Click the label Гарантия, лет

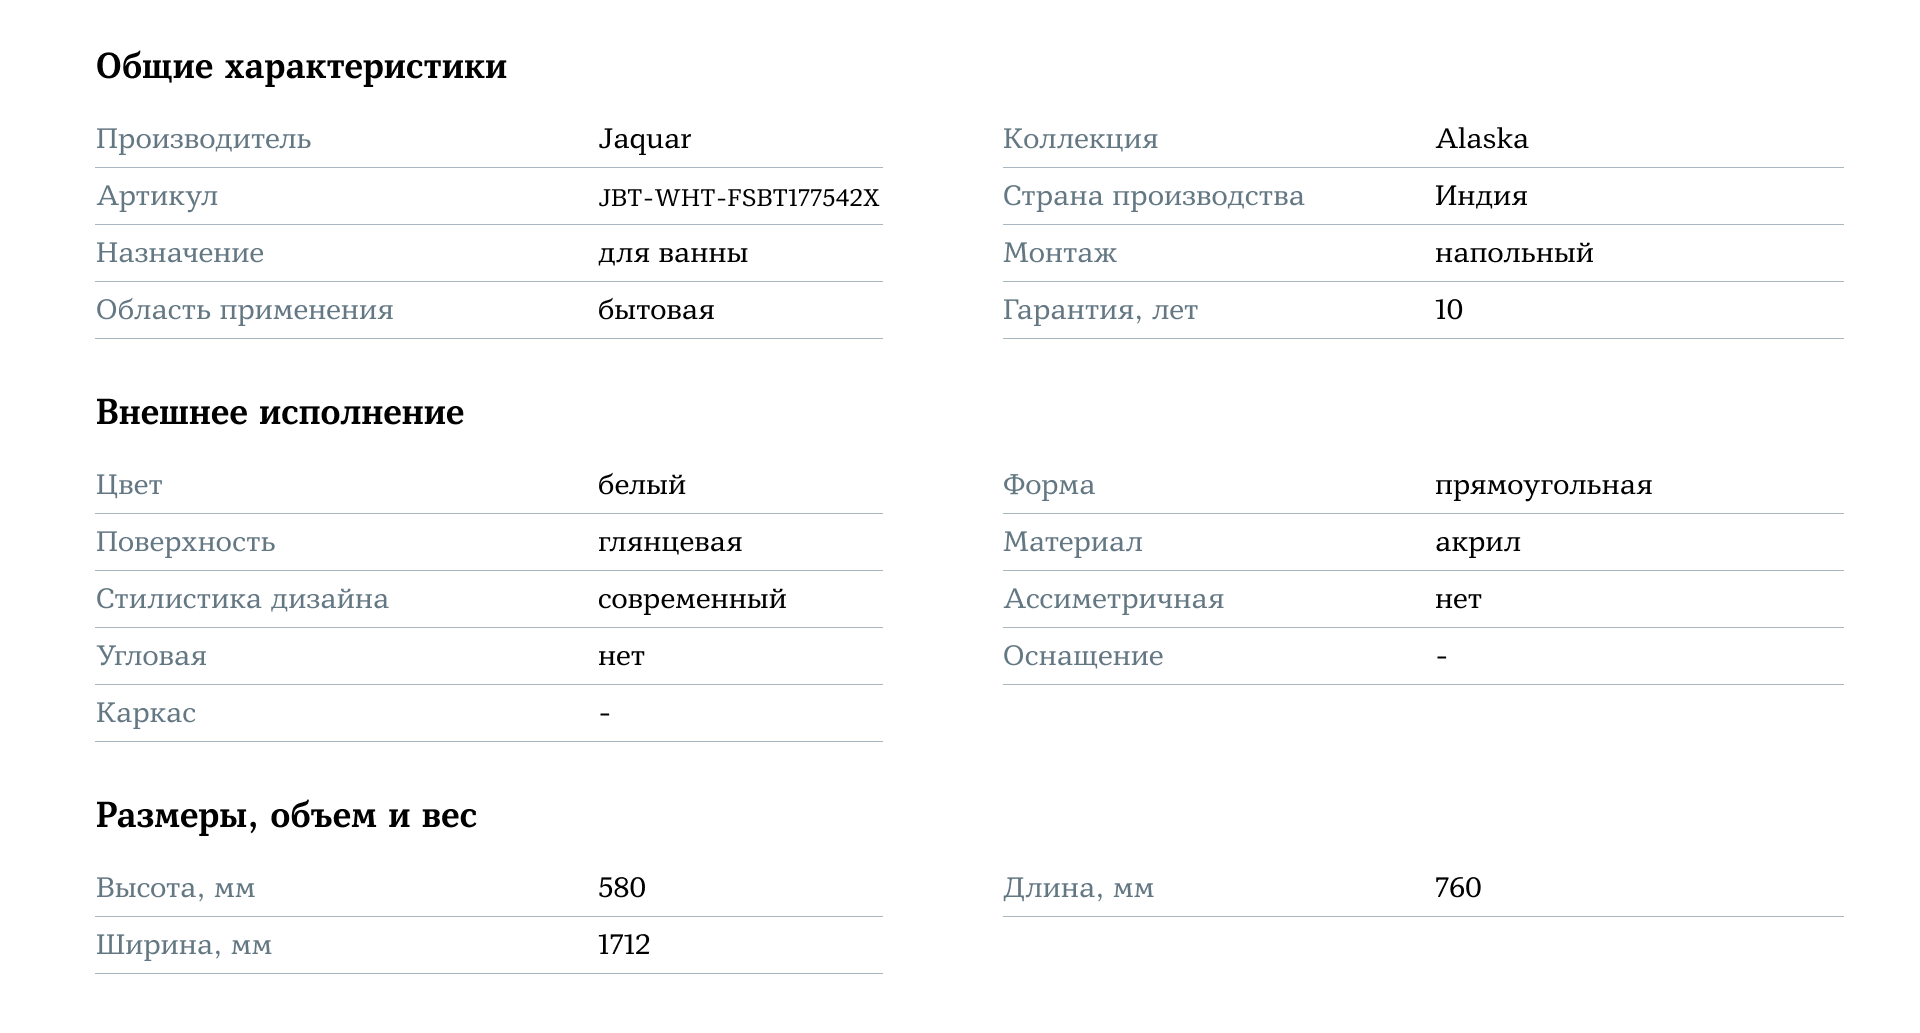pyautogui.click(x=1100, y=310)
